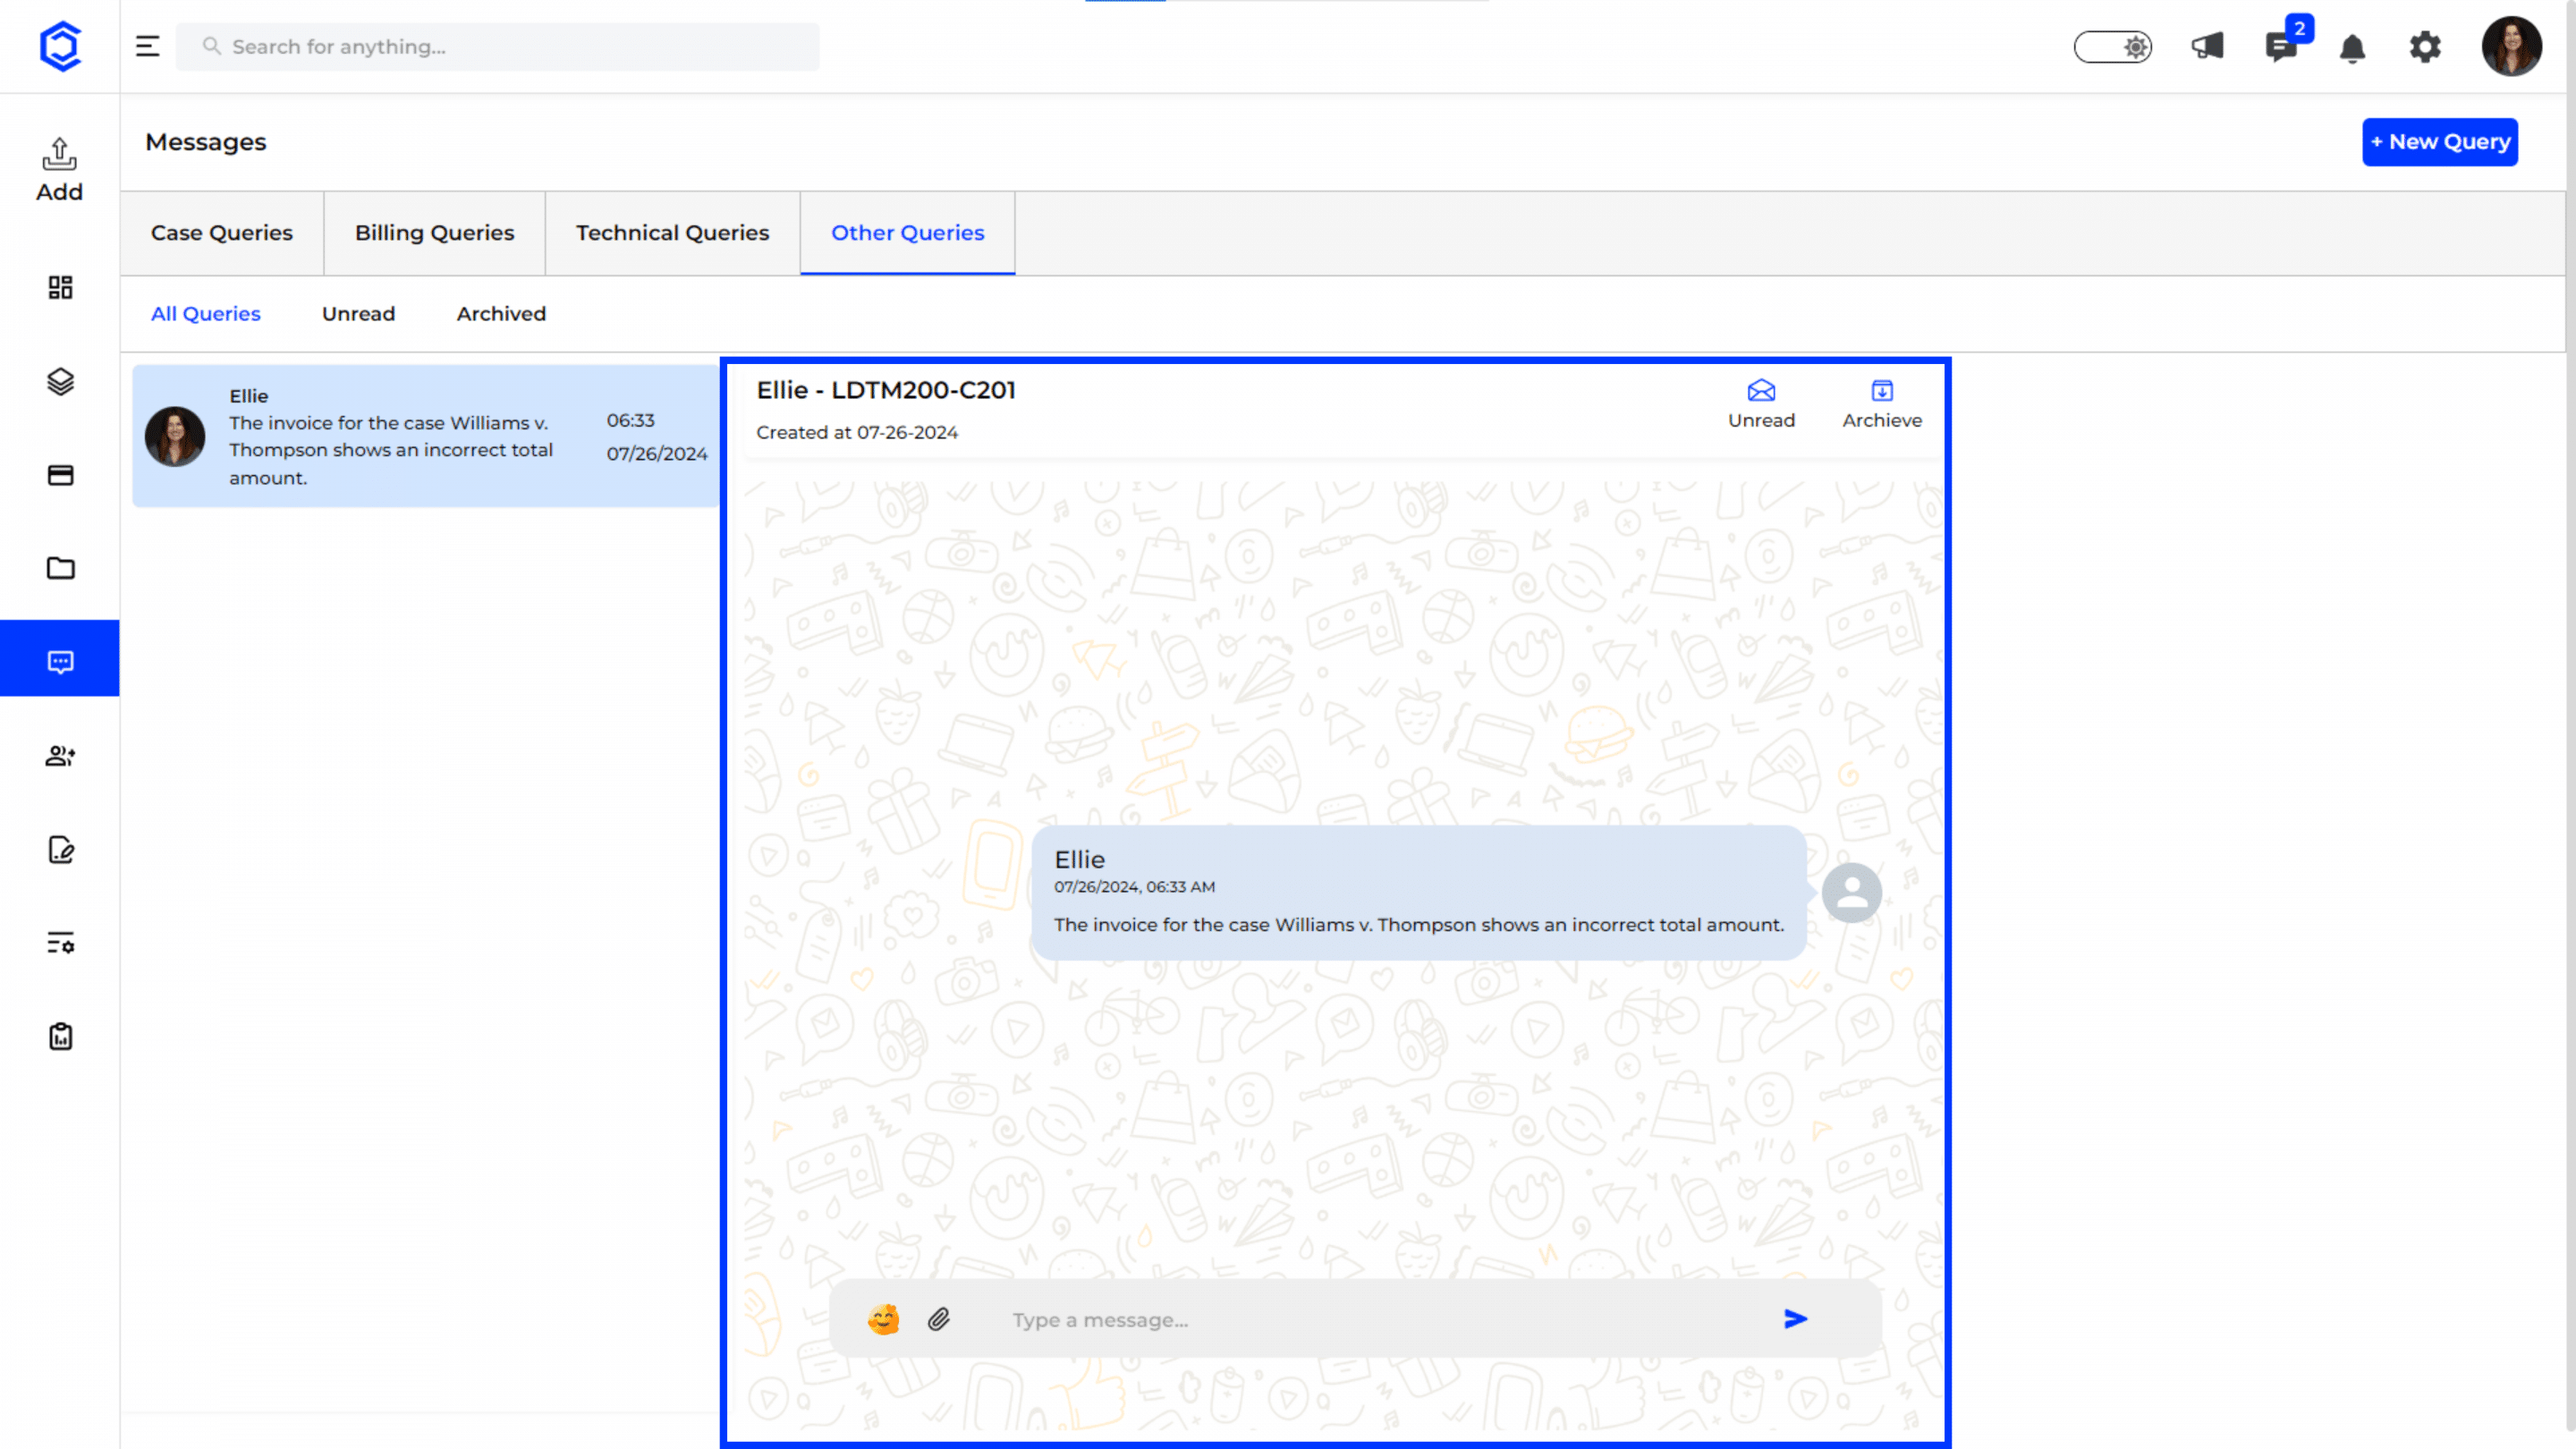
Task: Click the Search for anything field
Action: pyautogui.click(x=498, y=47)
